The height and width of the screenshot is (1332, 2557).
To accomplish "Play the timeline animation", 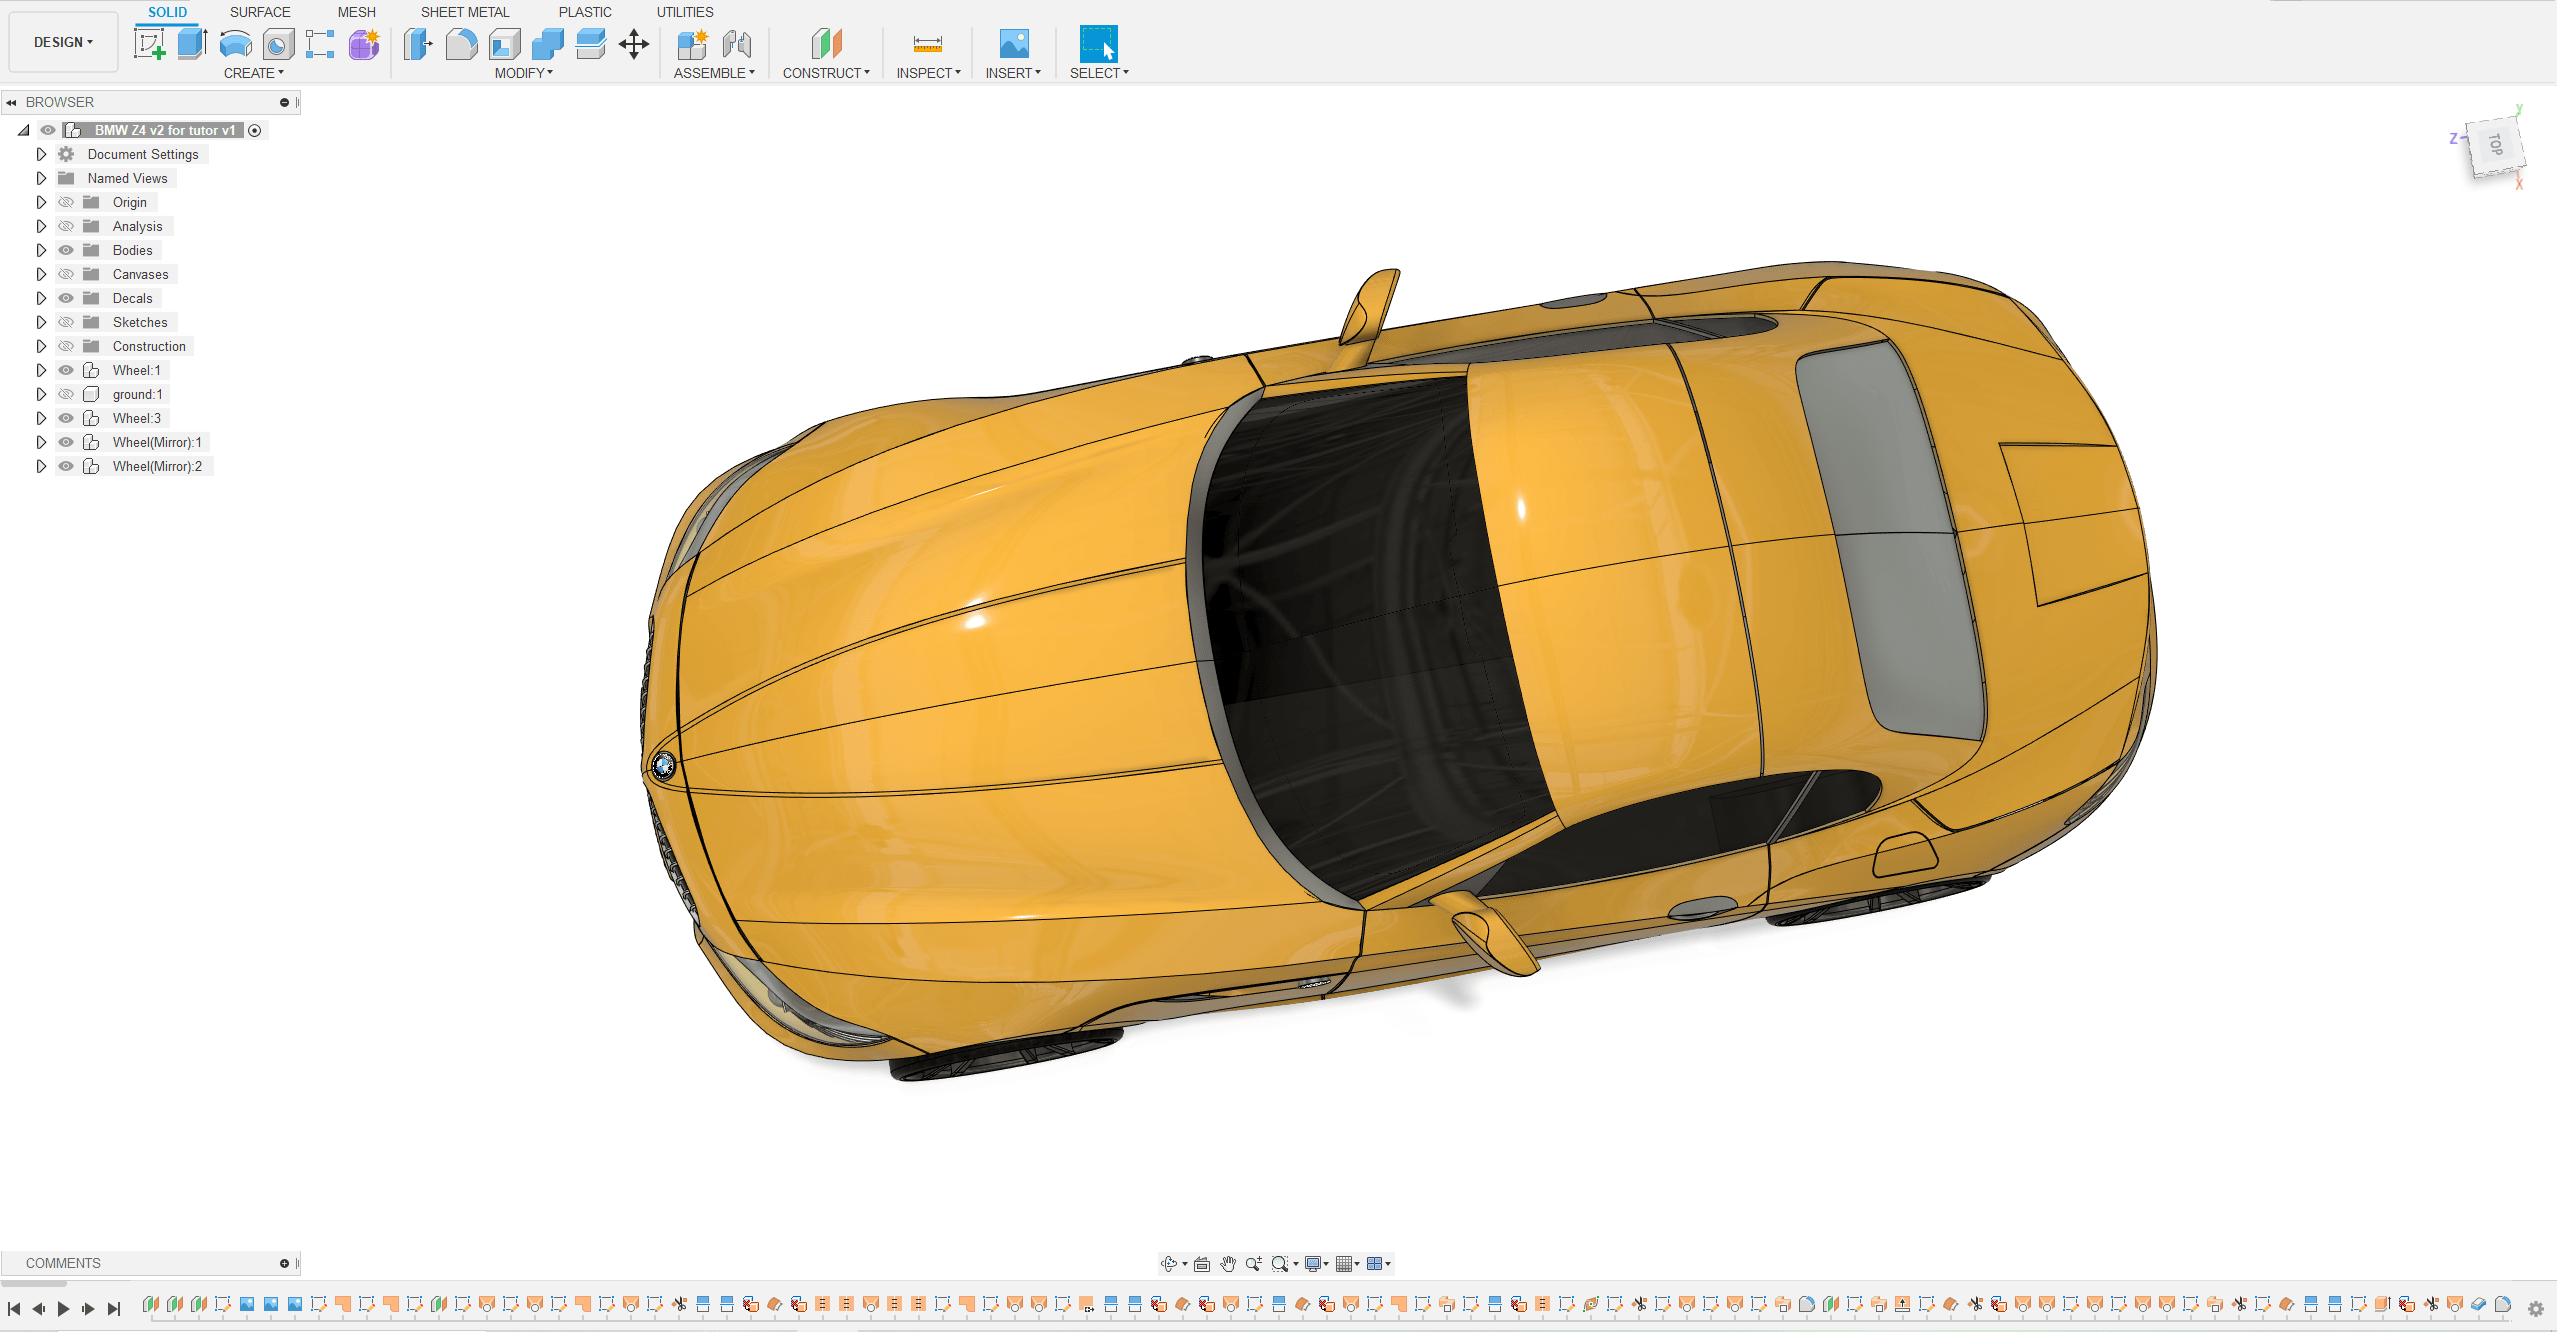I will tap(63, 1309).
